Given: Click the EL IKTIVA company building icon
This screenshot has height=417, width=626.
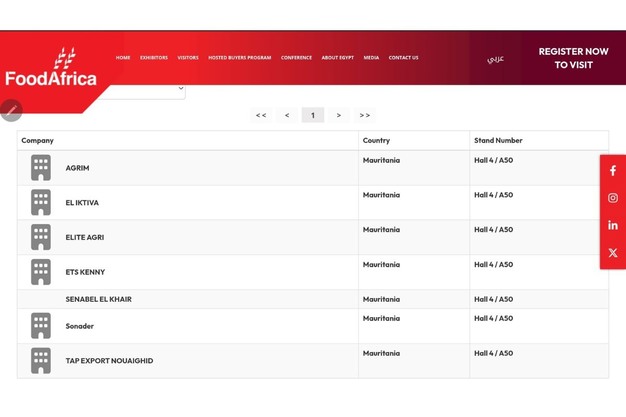Looking at the screenshot, I should pos(41,203).
